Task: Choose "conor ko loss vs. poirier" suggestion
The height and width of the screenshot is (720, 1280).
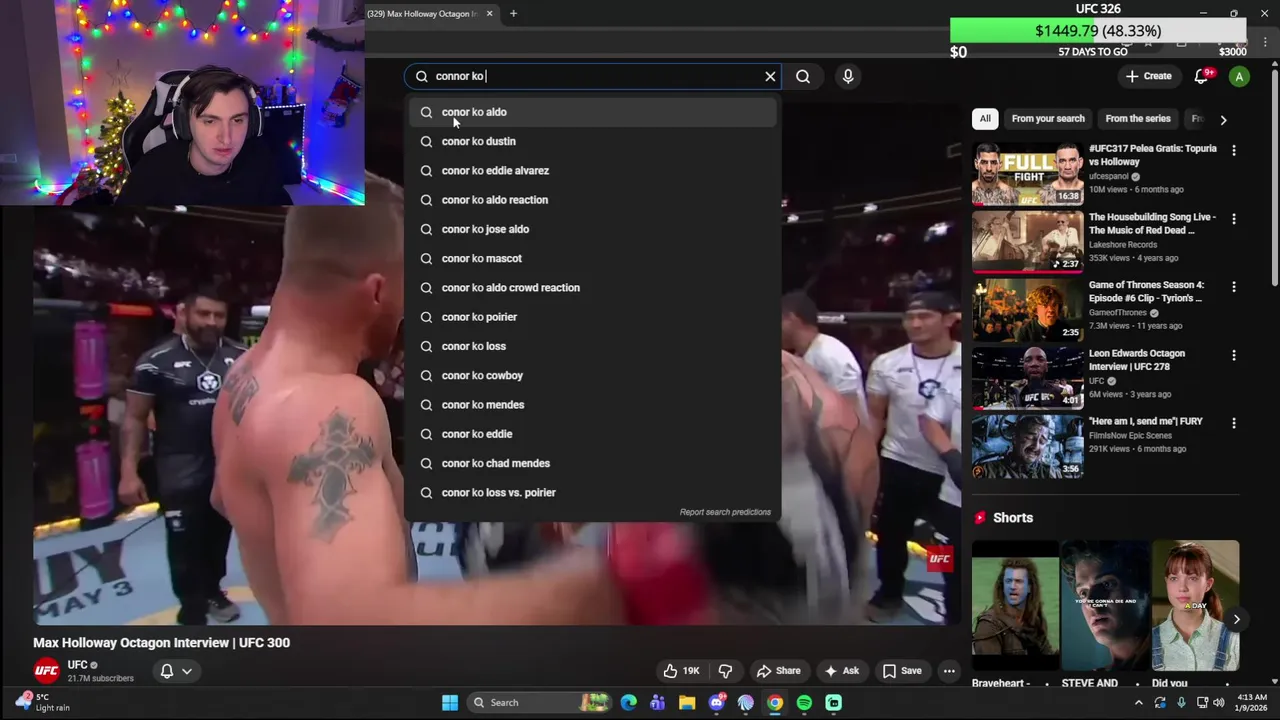Action: [x=592, y=492]
